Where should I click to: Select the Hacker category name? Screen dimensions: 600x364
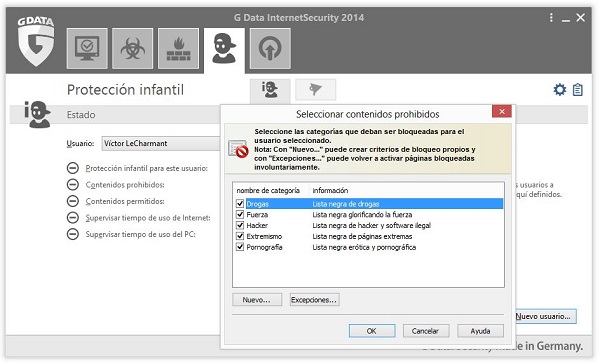click(x=257, y=225)
